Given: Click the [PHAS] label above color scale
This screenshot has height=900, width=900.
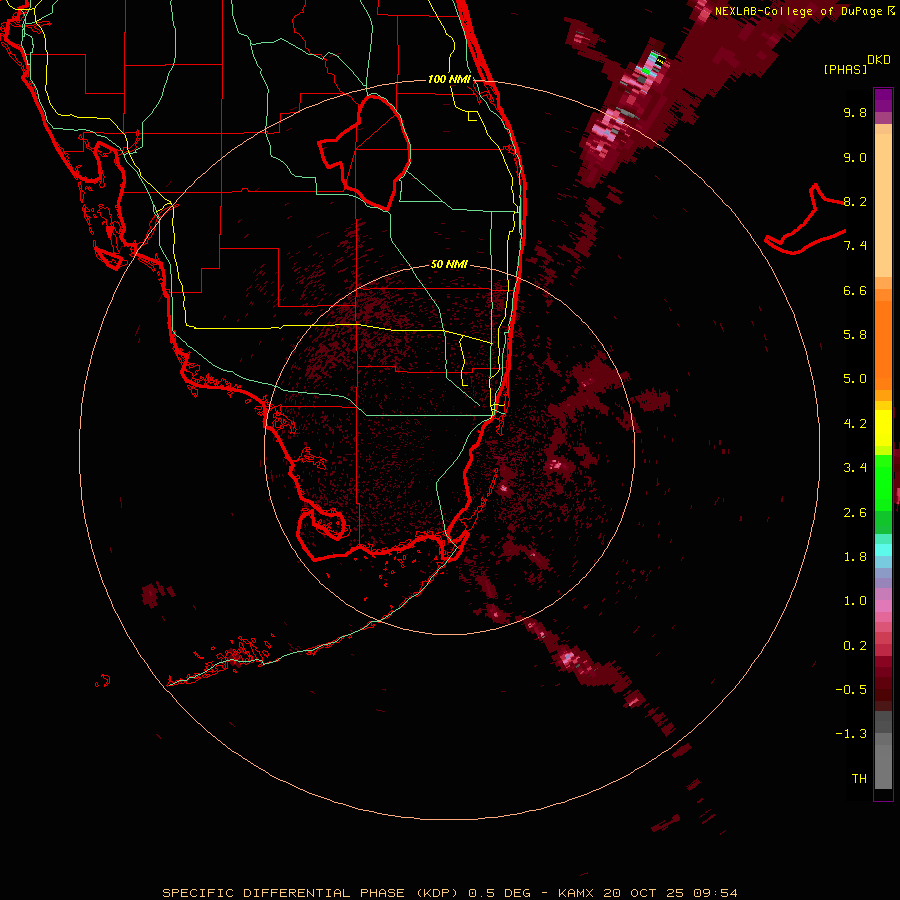Looking at the screenshot, I should tap(845, 69).
